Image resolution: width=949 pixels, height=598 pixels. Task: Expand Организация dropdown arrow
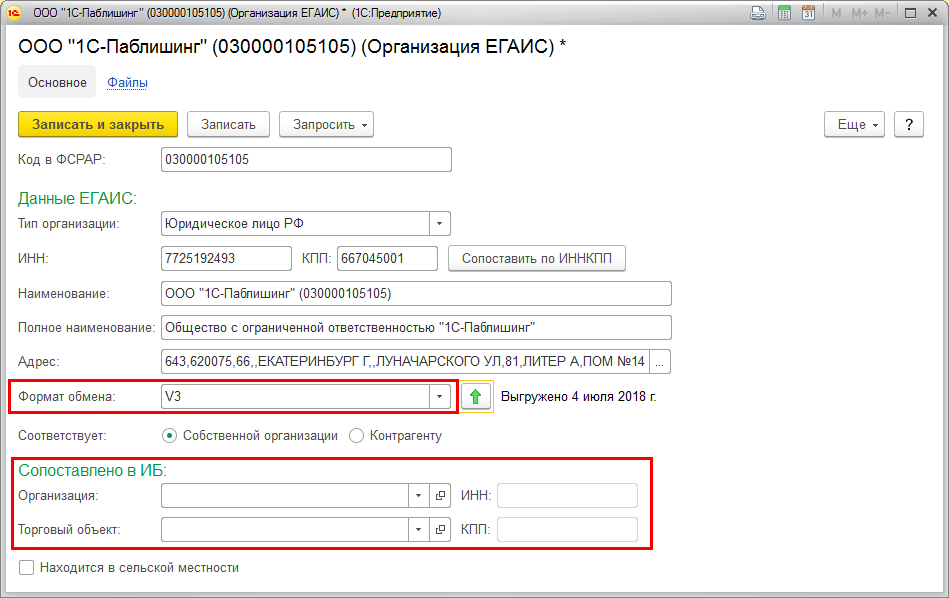click(x=418, y=496)
